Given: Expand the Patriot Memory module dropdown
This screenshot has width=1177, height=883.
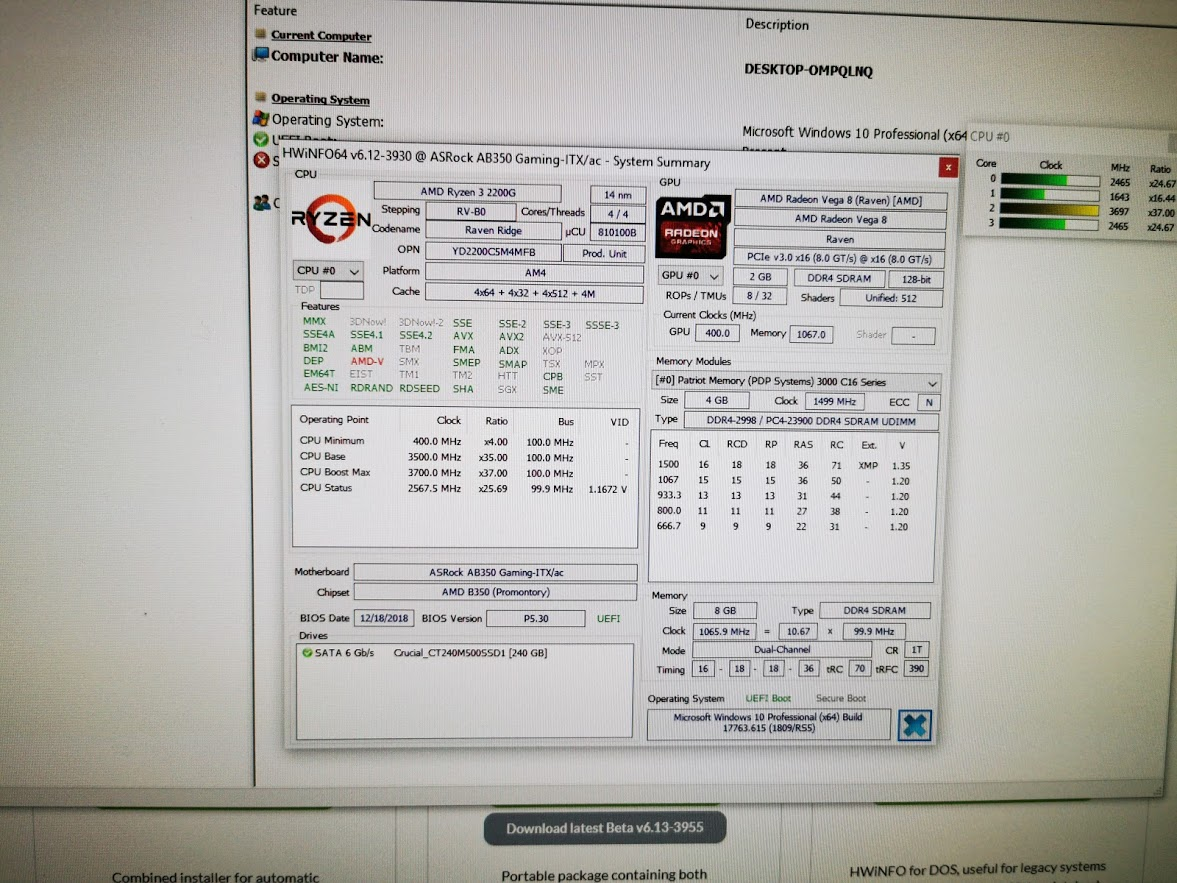Looking at the screenshot, I should 796,381.
